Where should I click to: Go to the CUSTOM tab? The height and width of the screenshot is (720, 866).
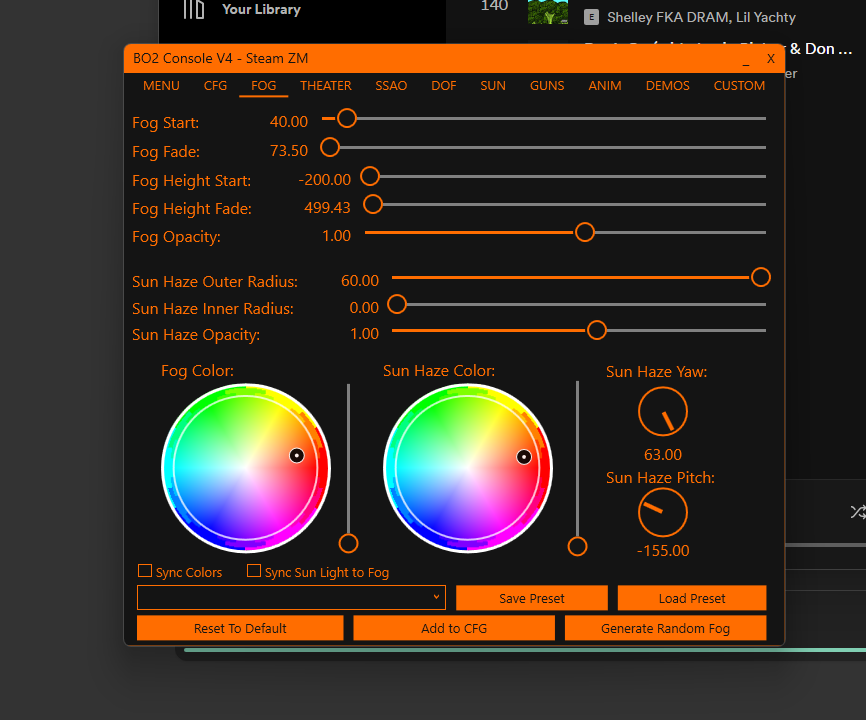coord(739,86)
